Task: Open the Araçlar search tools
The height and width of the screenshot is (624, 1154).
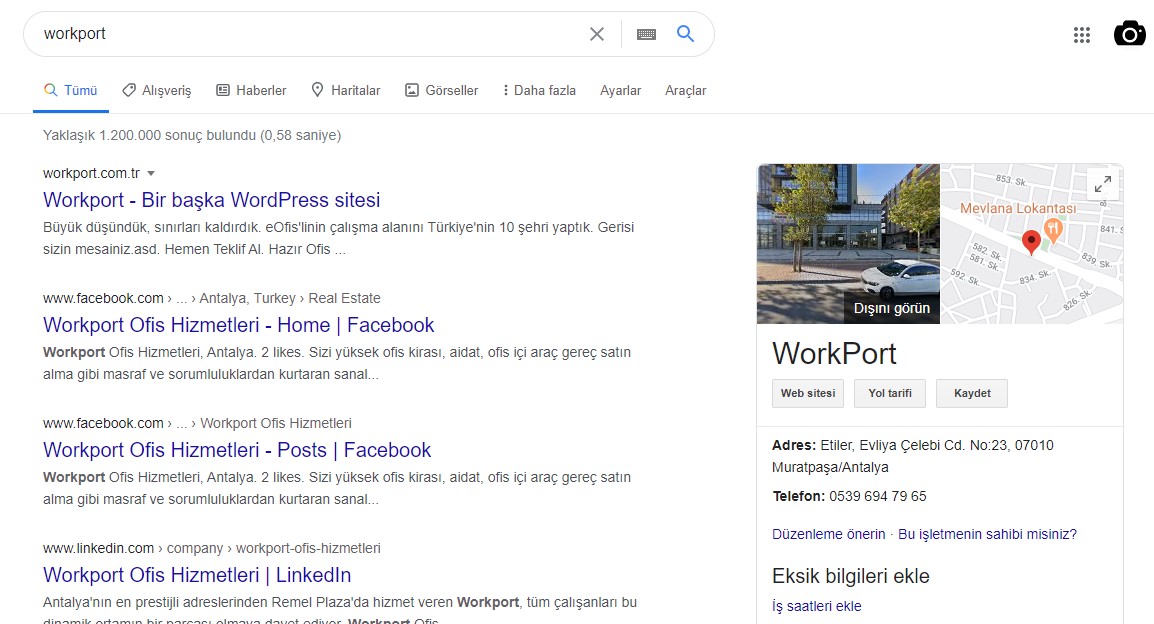Action: (685, 91)
